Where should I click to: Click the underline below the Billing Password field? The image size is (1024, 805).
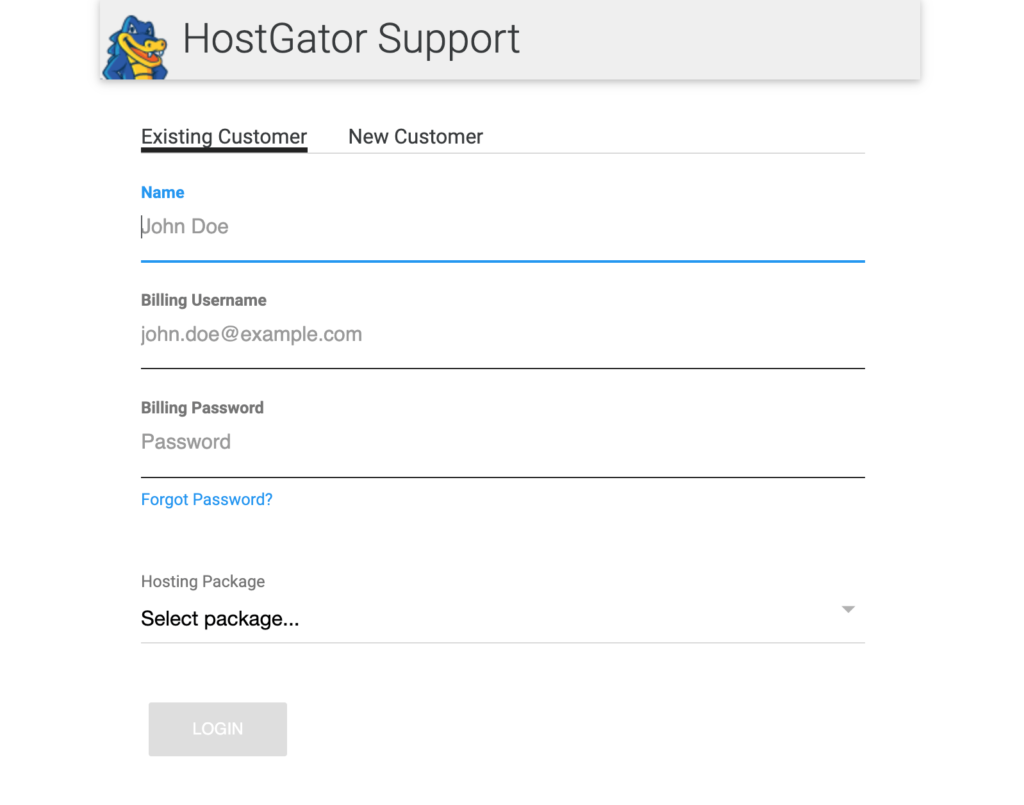coord(502,477)
